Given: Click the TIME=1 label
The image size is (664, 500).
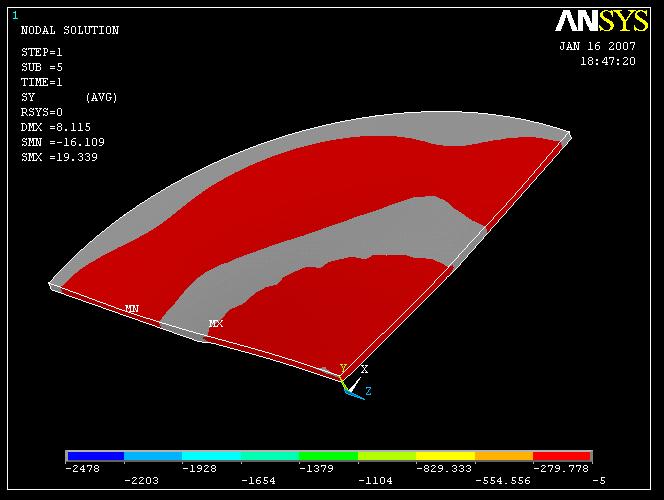Looking at the screenshot, I should [42, 82].
